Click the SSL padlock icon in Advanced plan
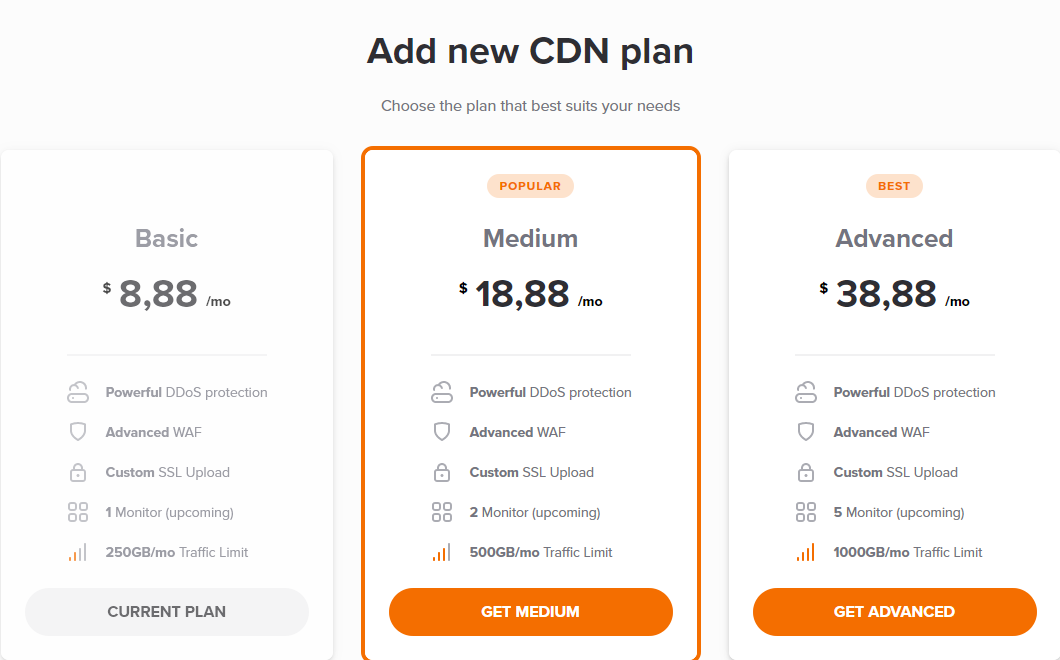The width and height of the screenshot is (1060, 660). tap(806, 472)
